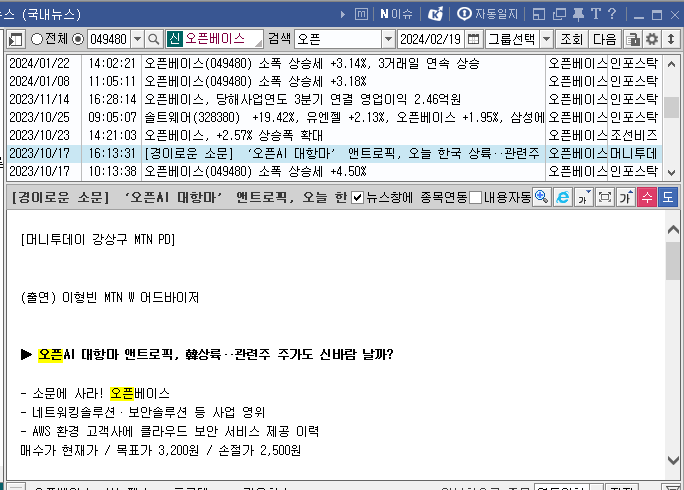Screen dimensions: 684x490
Task: Click the play arrow icon in title bar
Action: [342, 15]
